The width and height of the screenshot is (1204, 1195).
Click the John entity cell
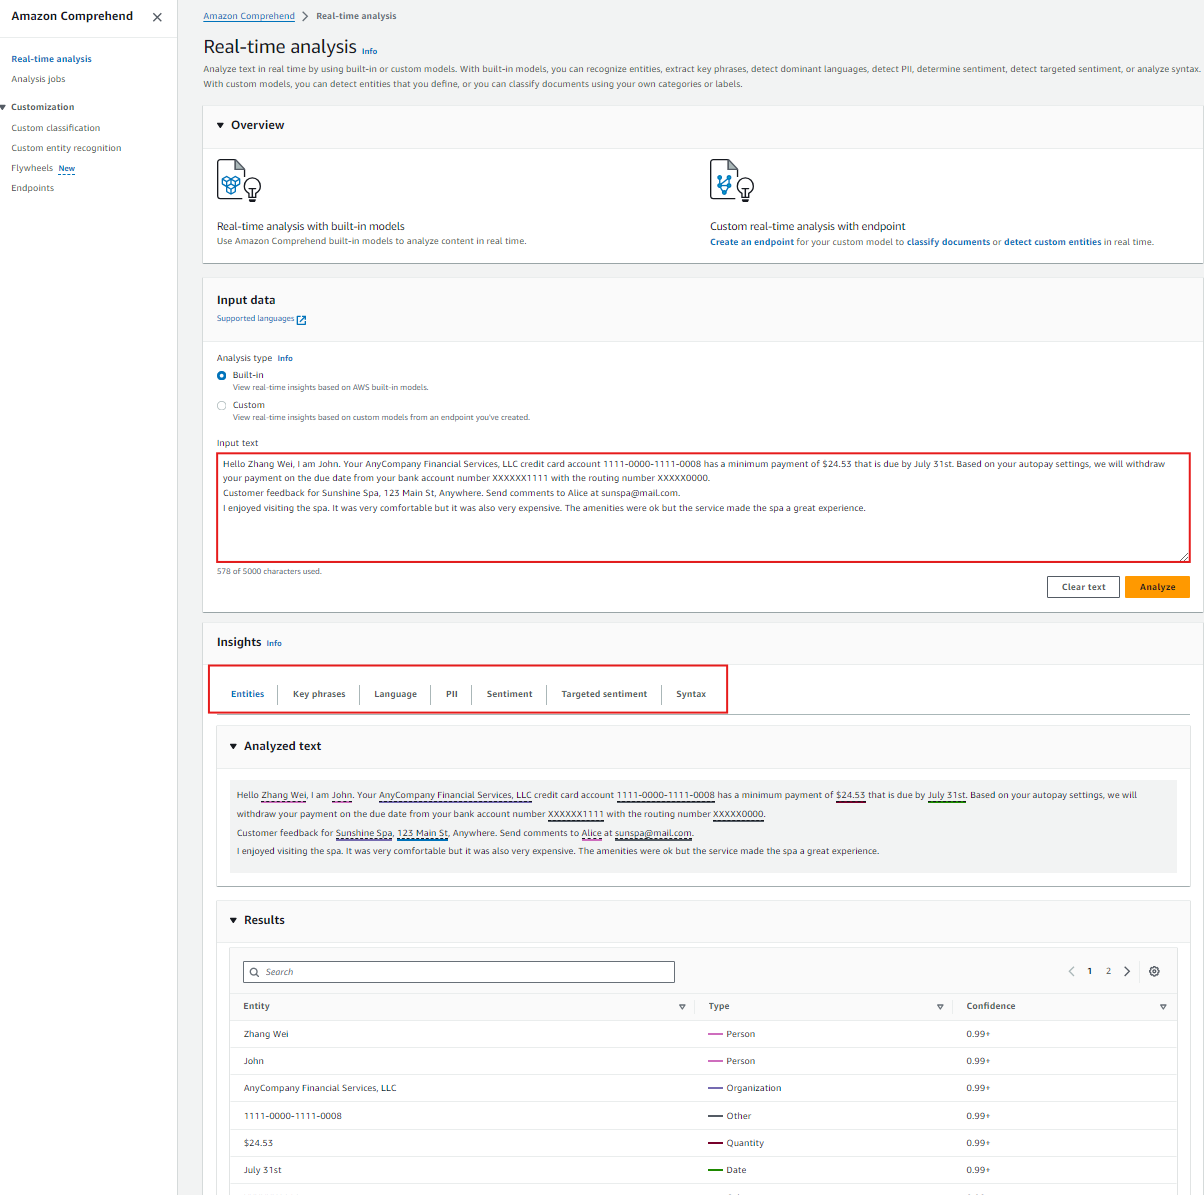tap(254, 1061)
